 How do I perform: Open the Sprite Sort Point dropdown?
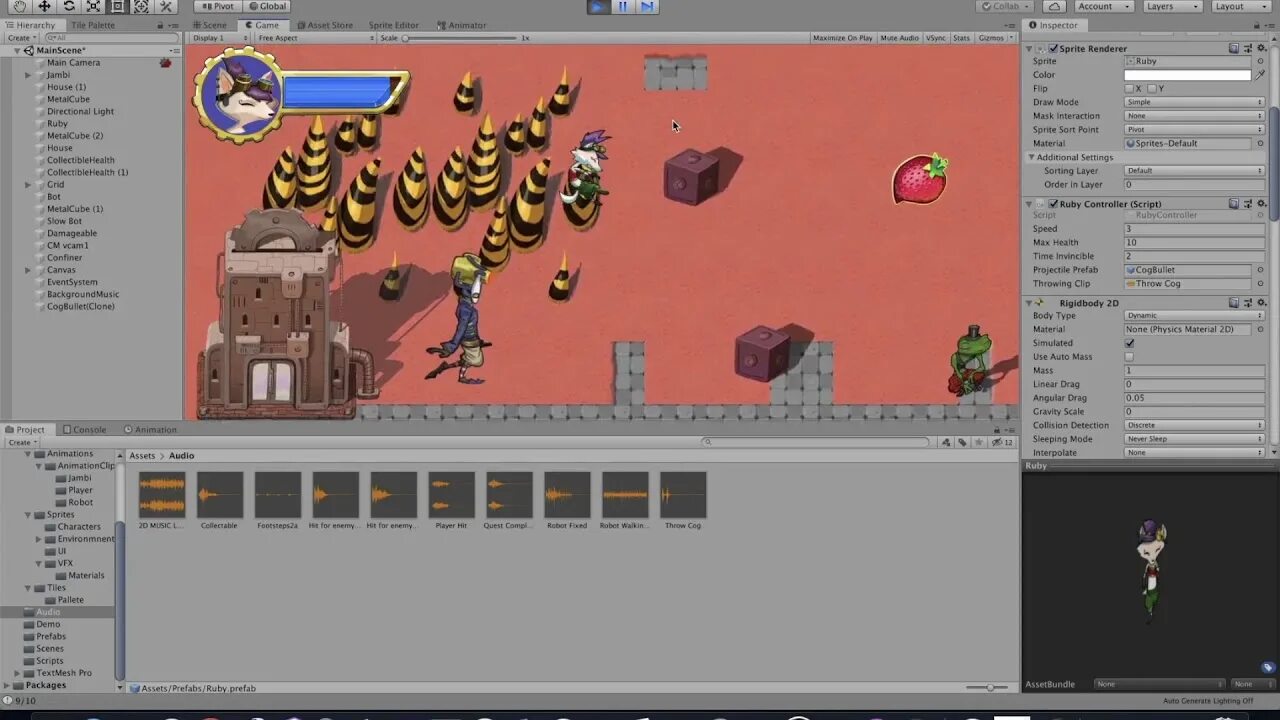click(1194, 130)
